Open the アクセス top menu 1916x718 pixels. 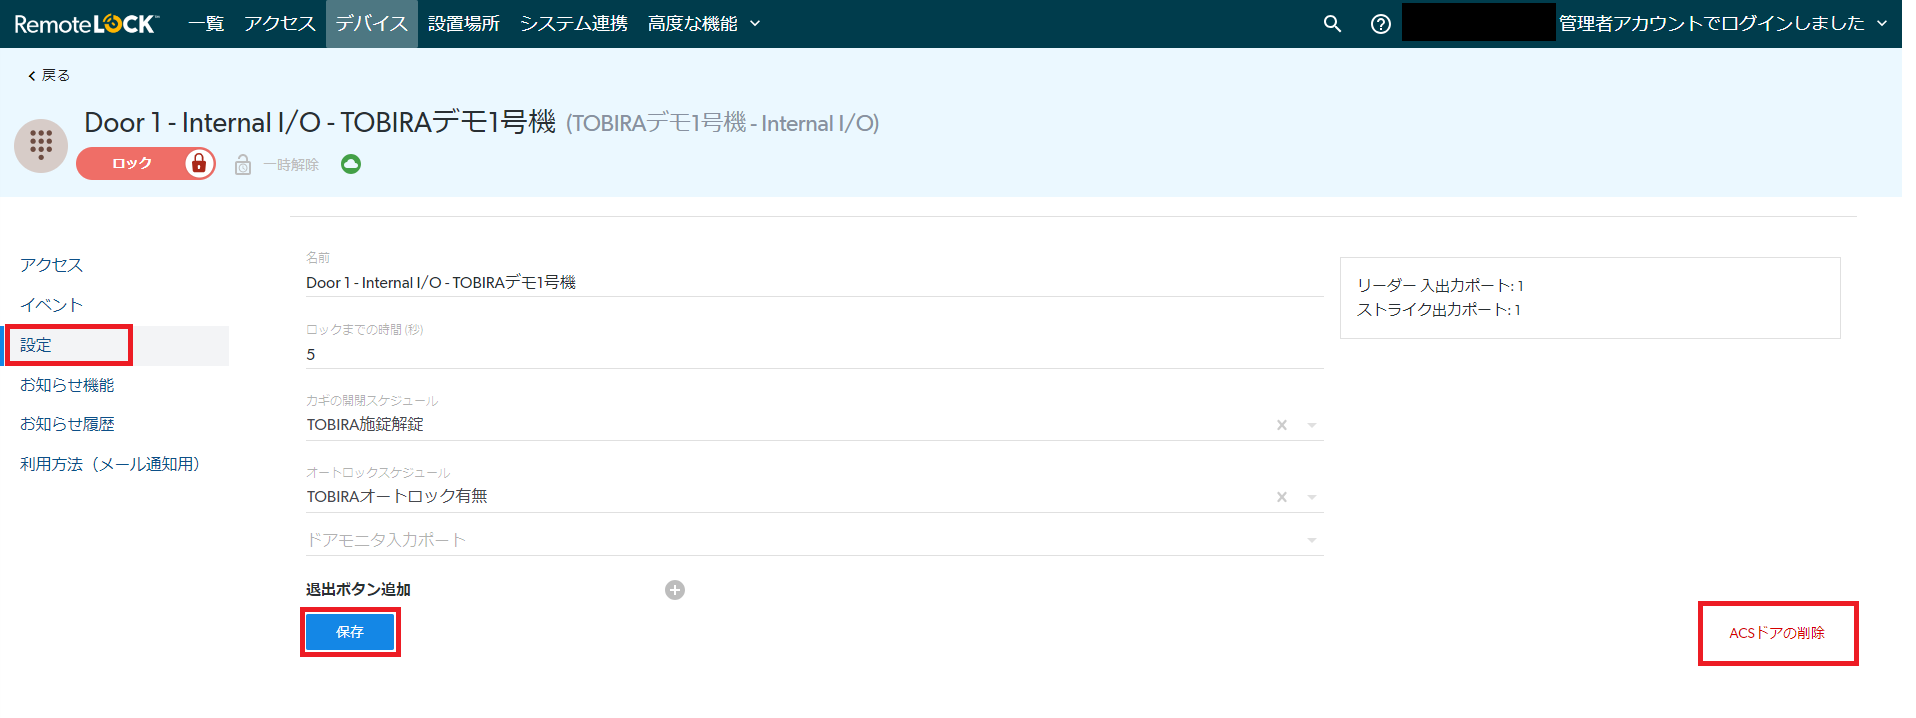click(x=280, y=24)
